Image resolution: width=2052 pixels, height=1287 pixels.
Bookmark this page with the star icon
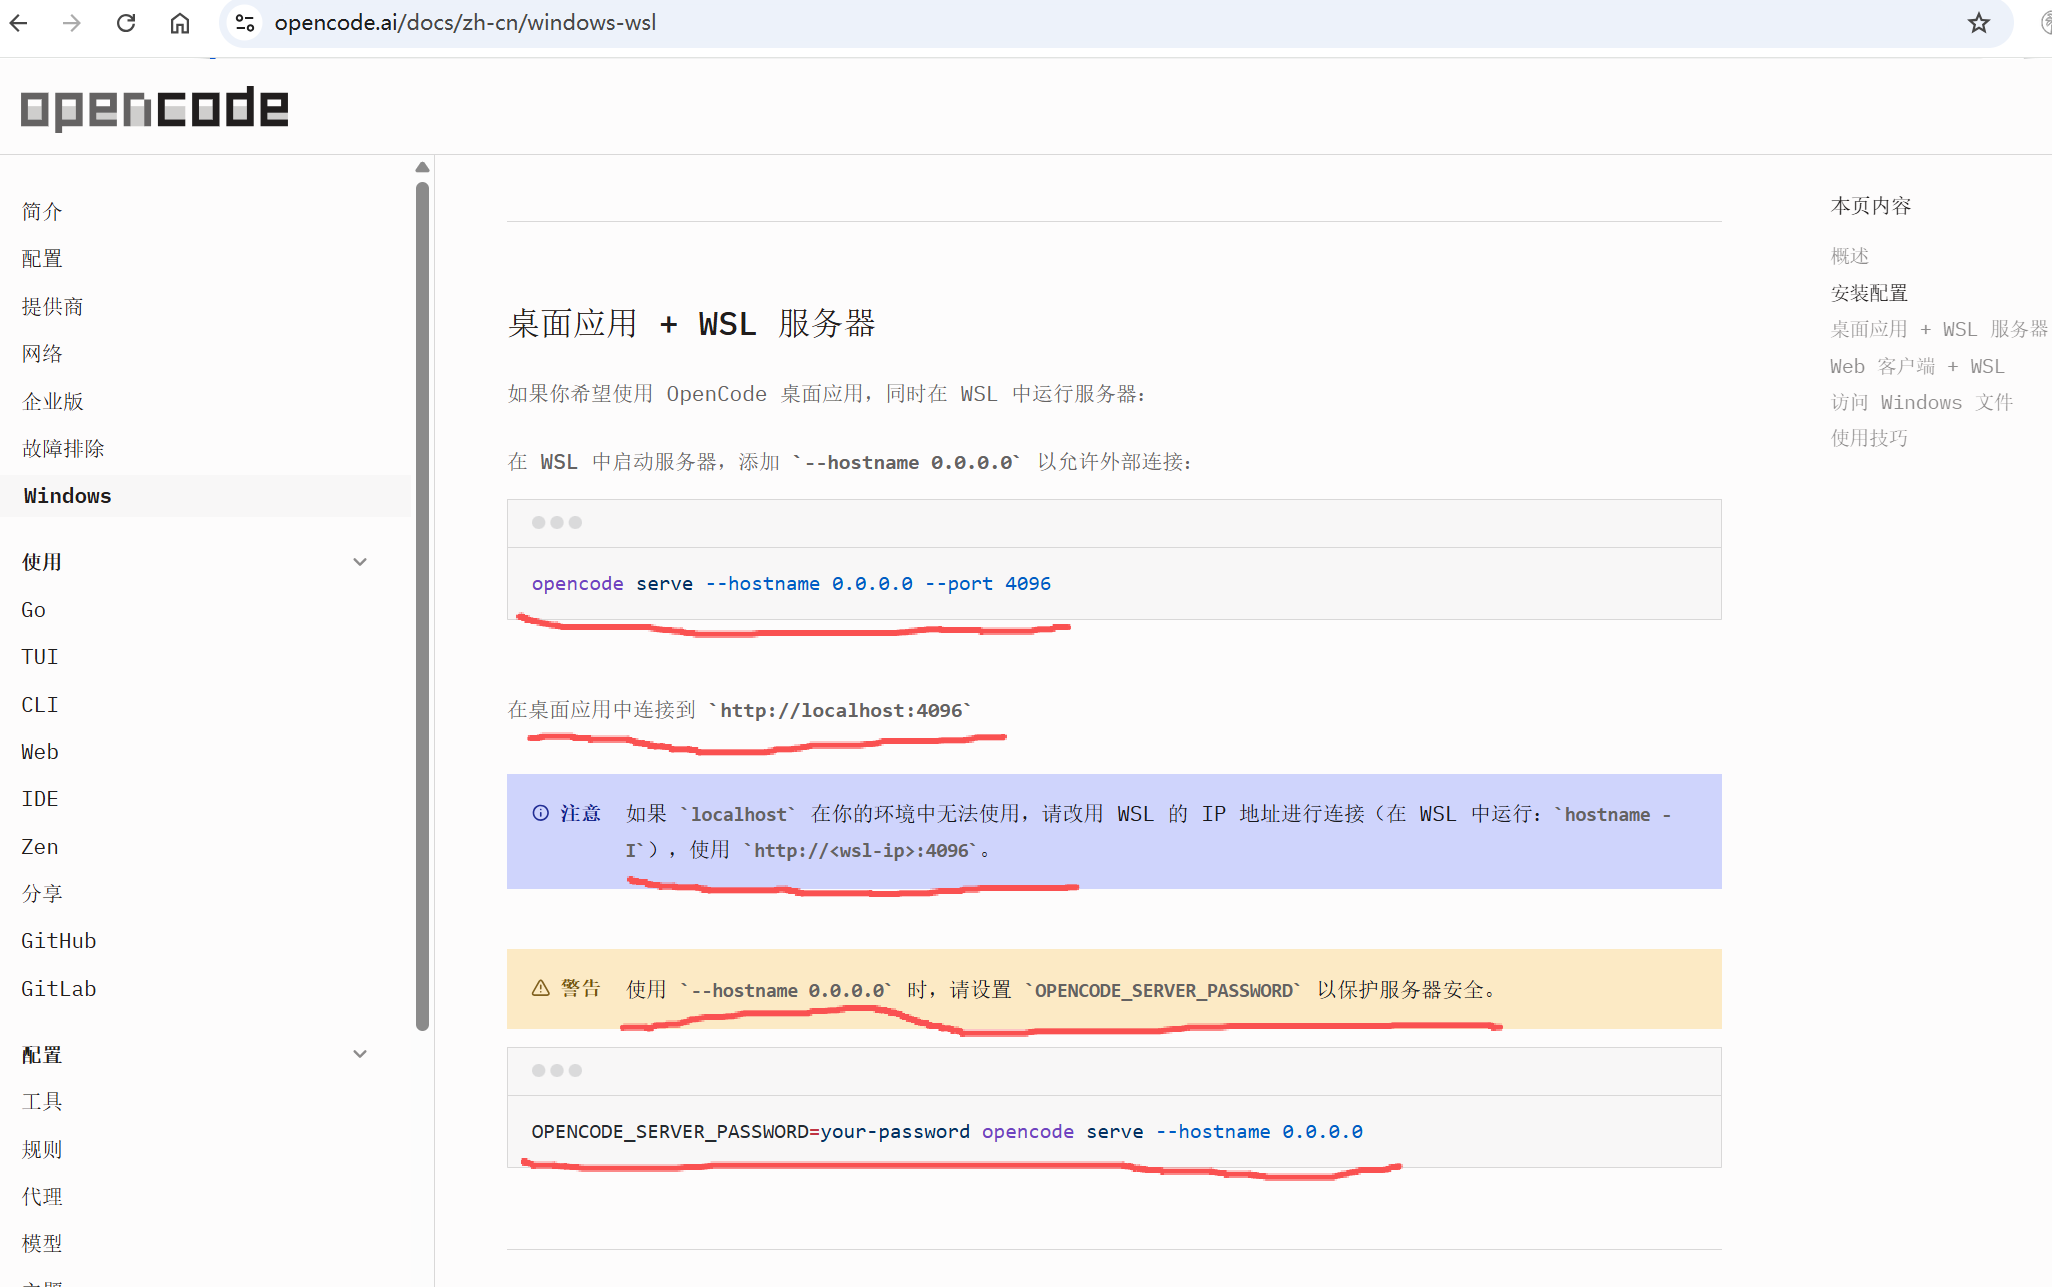click(x=1978, y=23)
